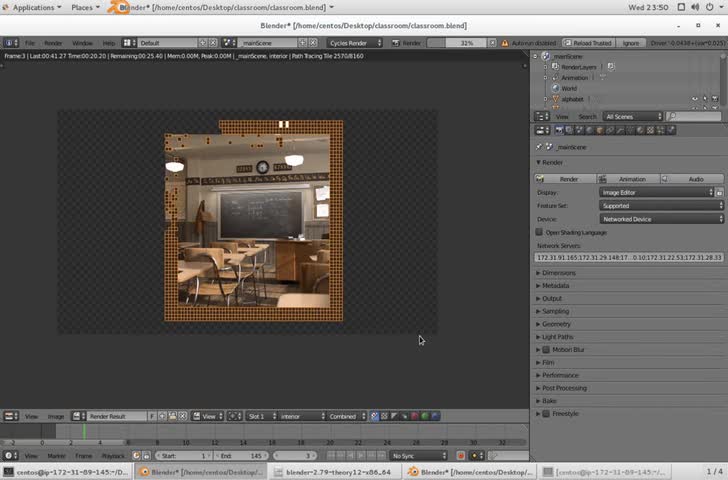Open the Particles properties tab
The image size is (728, 480).
[660, 130]
